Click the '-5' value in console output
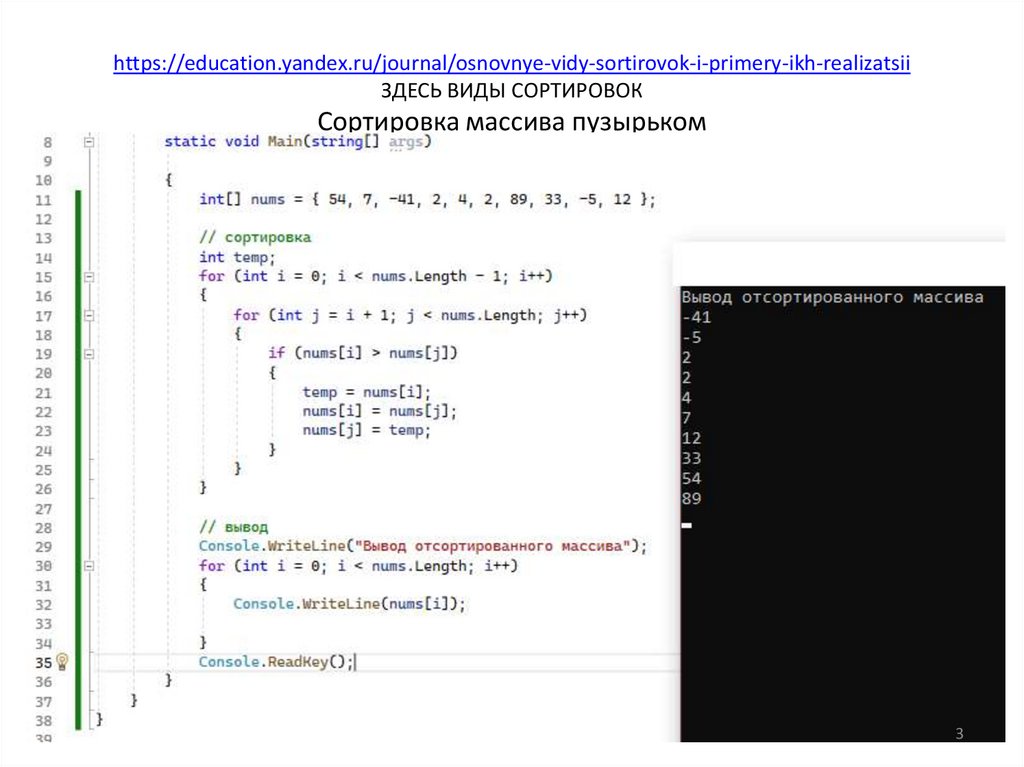 (x=691, y=338)
